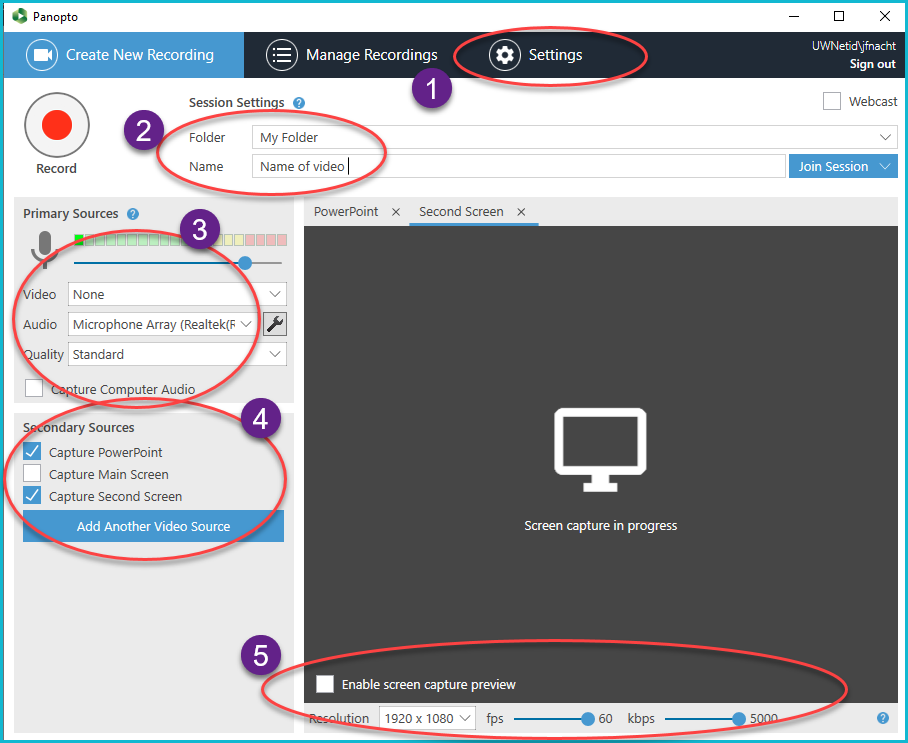
Task: Click 'Screen capture in progress' text
Action: pyautogui.click(x=601, y=525)
